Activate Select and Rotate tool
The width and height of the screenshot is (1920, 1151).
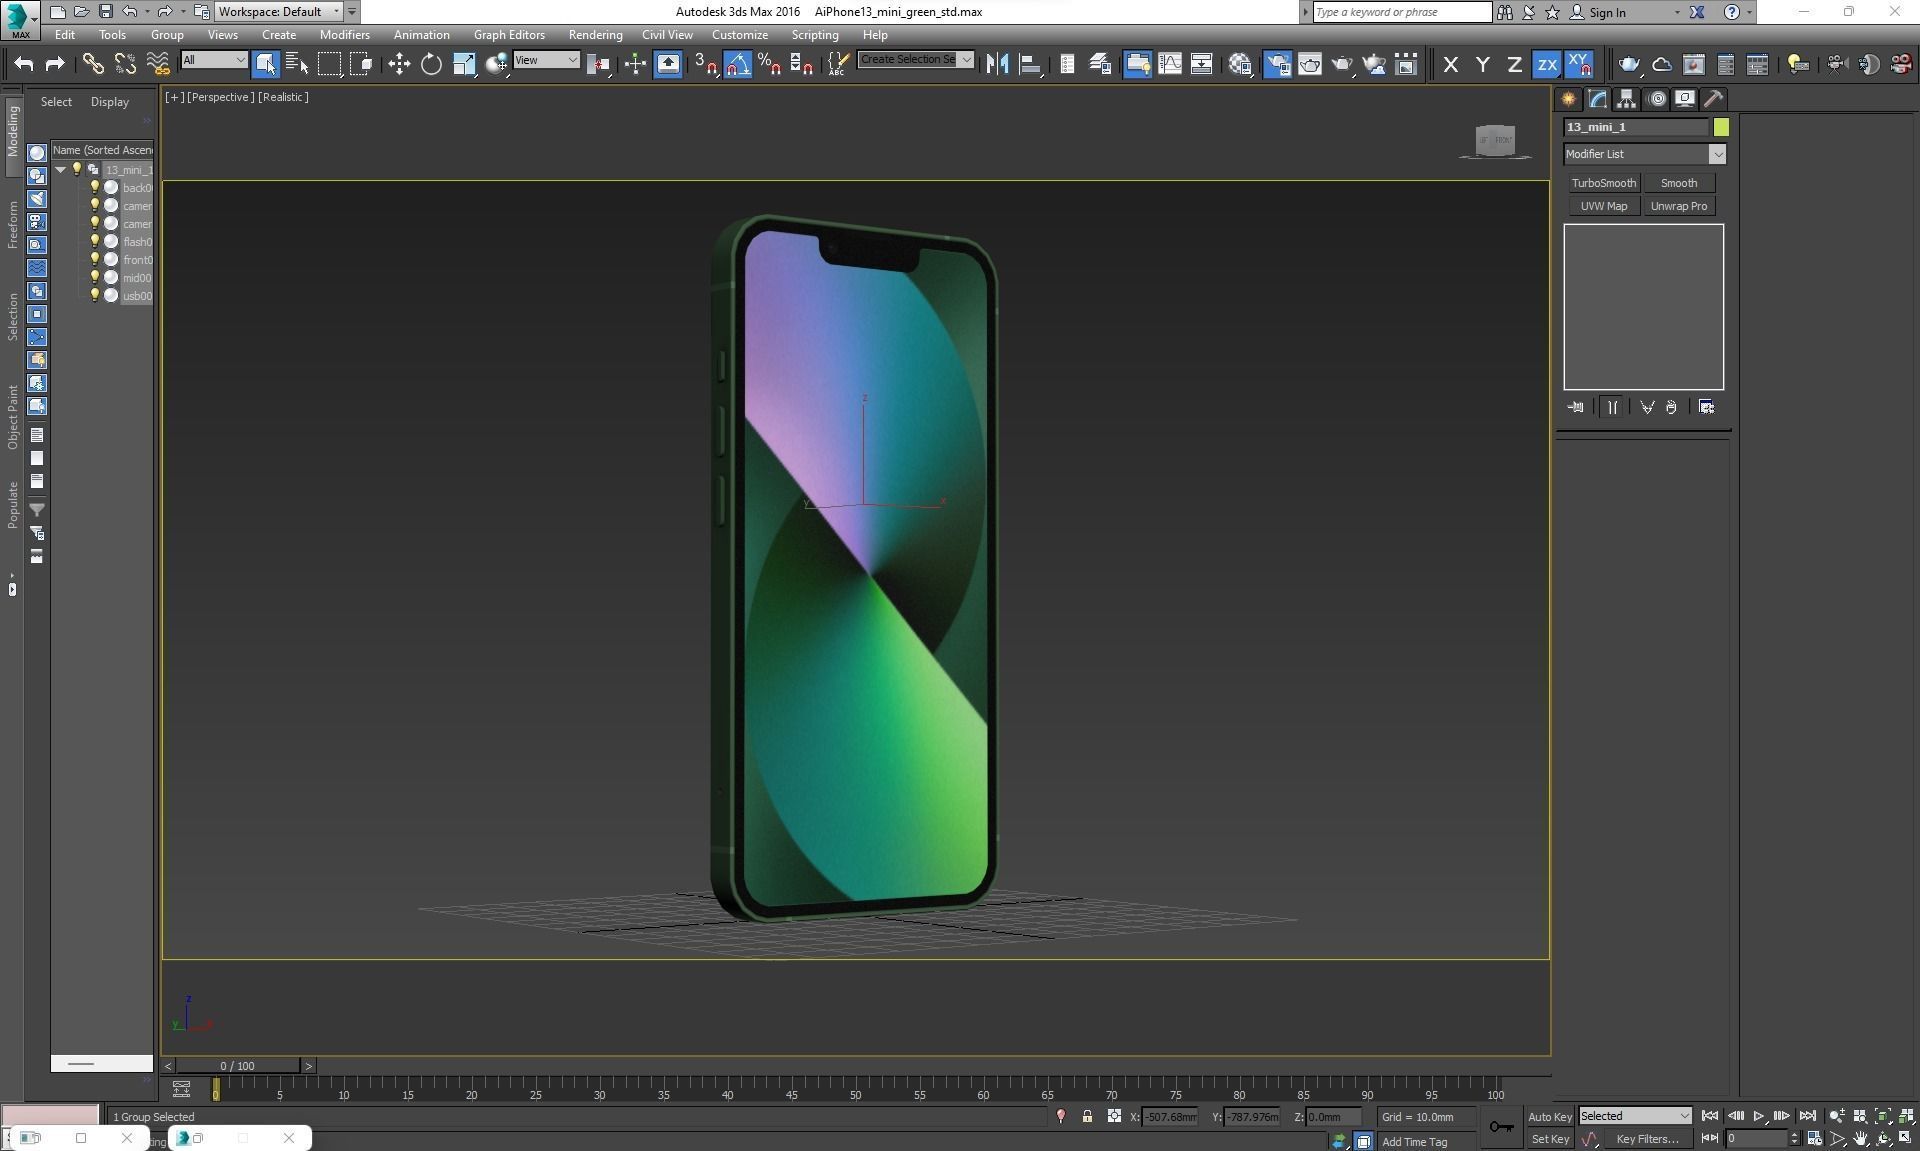tap(431, 64)
